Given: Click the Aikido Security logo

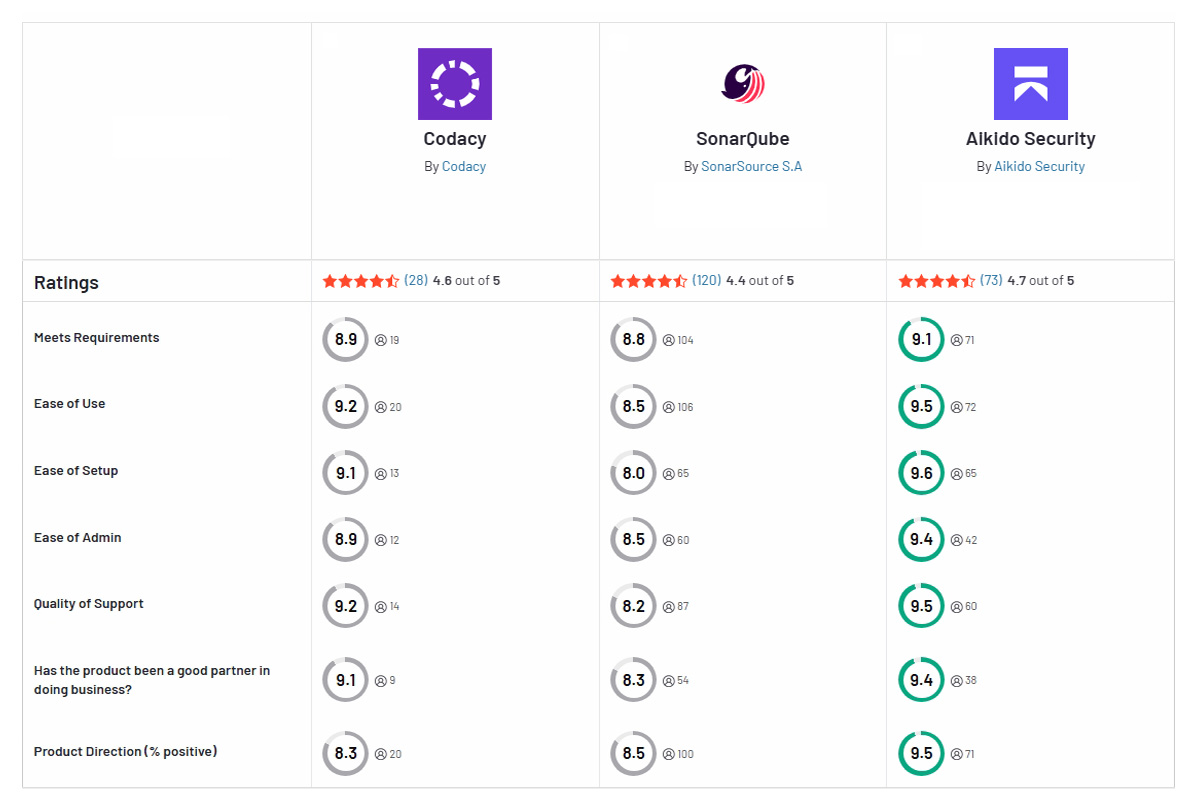Looking at the screenshot, I should coord(1031,84).
